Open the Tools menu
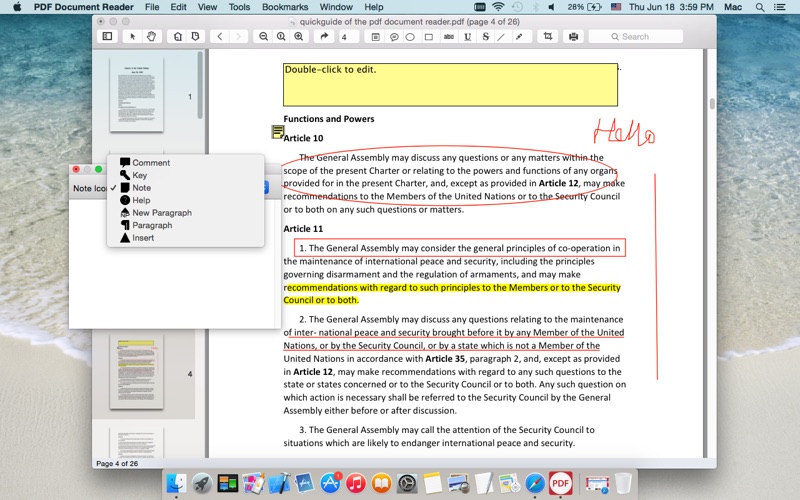This screenshot has height=500, width=800. 239,7
